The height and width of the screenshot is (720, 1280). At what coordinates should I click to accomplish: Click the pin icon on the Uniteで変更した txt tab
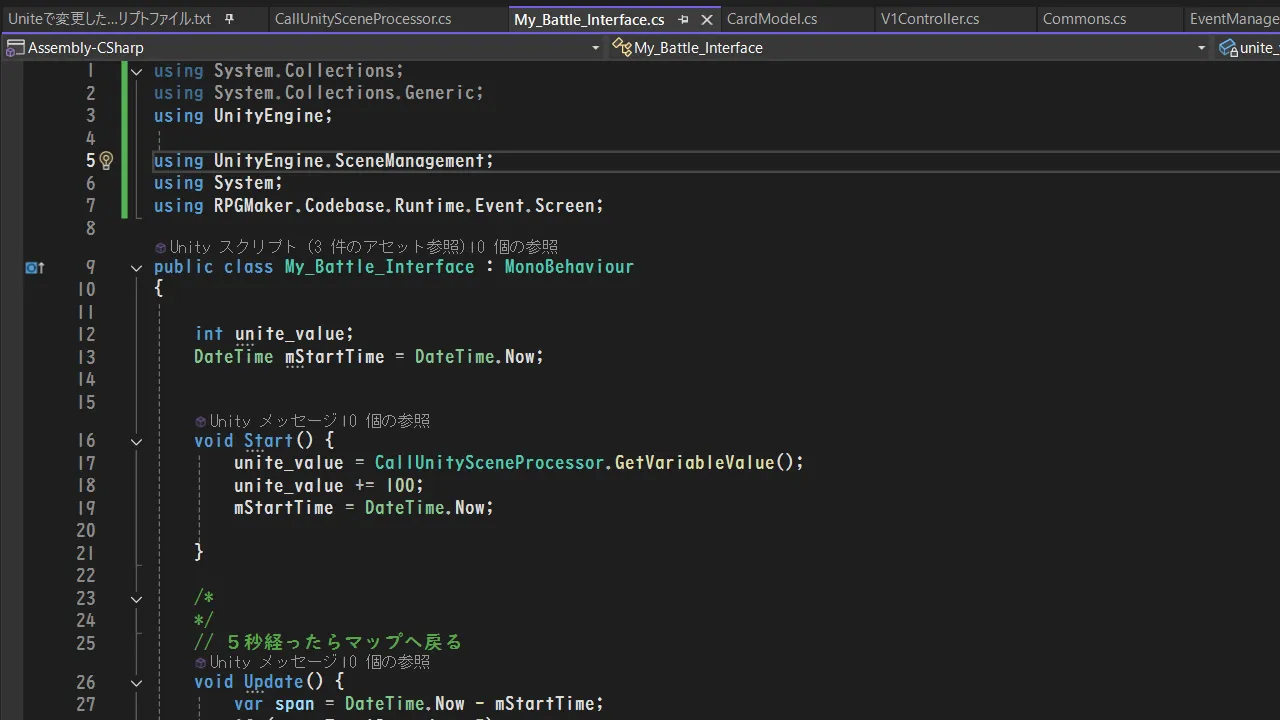(x=229, y=19)
